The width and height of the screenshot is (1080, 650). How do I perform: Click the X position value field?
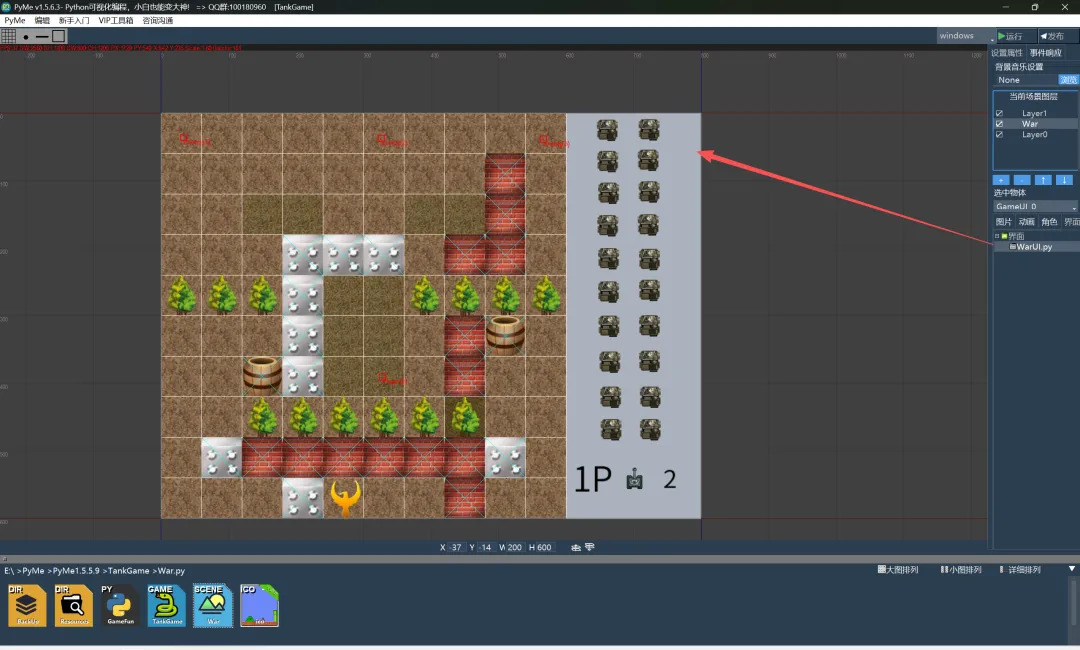(456, 547)
